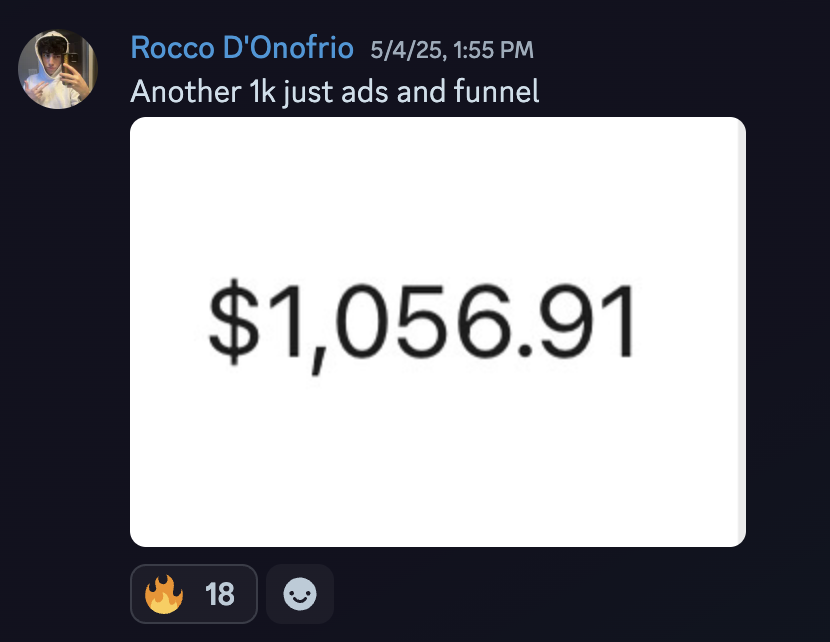
Task: Click the '1:55 PM' part of the timestamp
Action: 493,50
